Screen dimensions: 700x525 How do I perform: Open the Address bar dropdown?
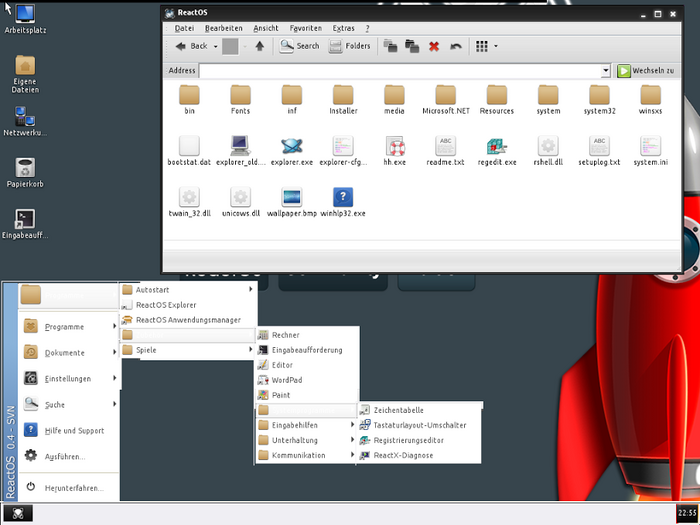606,71
